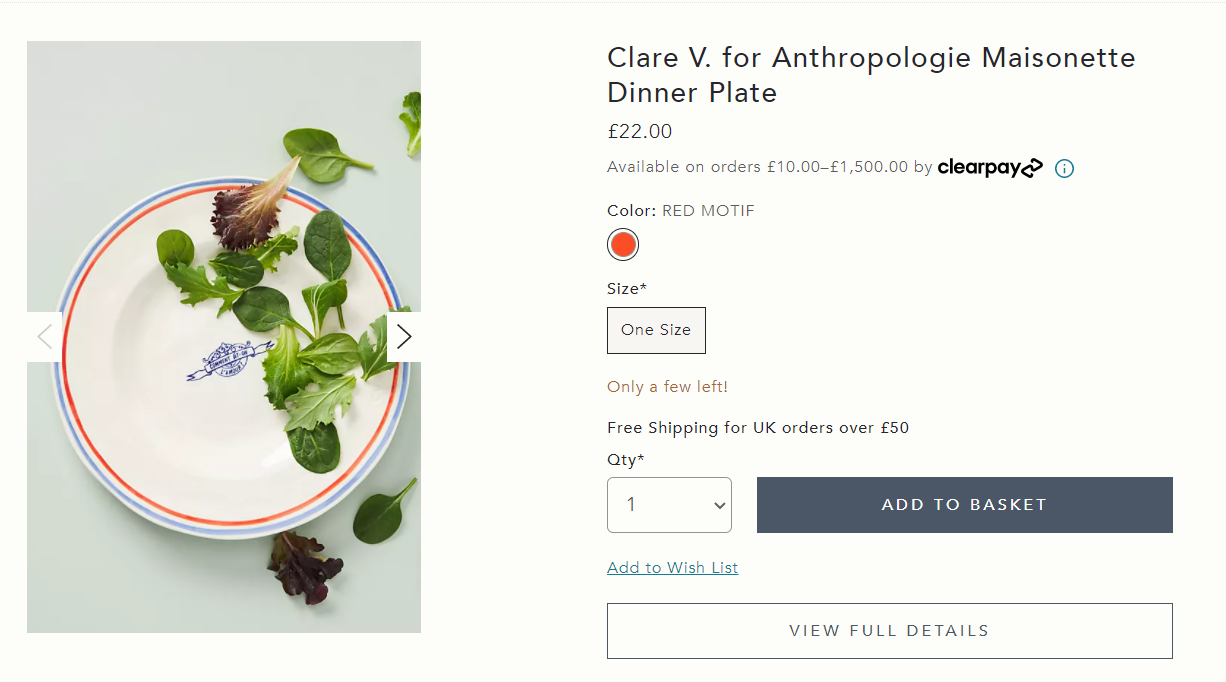Click the 'Only a few left!' notice

coord(667,387)
